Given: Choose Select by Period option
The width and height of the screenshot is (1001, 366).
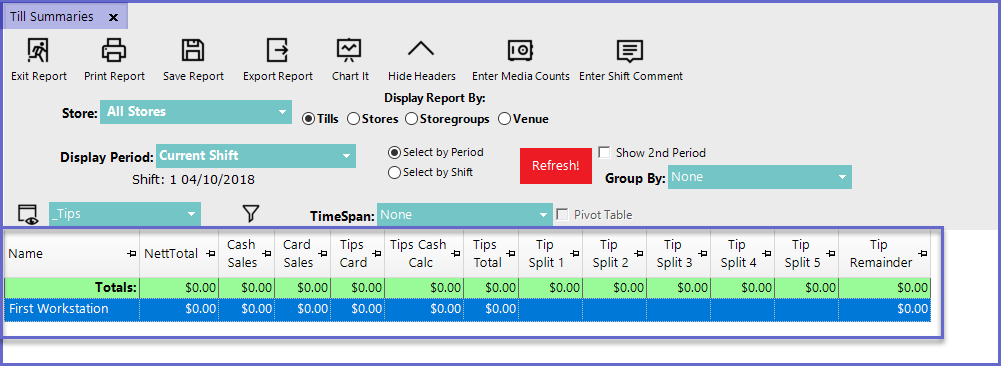Looking at the screenshot, I should point(394,153).
